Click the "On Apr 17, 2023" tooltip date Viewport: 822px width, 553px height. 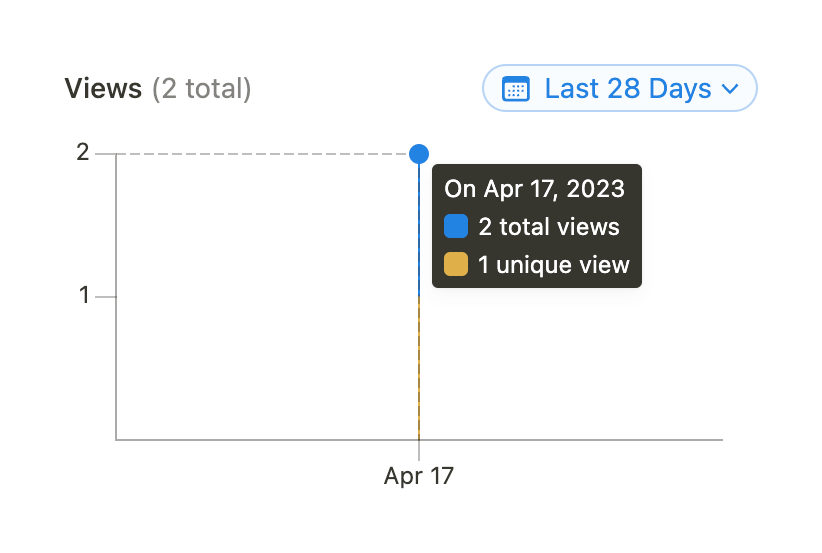click(x=534, y=189)
